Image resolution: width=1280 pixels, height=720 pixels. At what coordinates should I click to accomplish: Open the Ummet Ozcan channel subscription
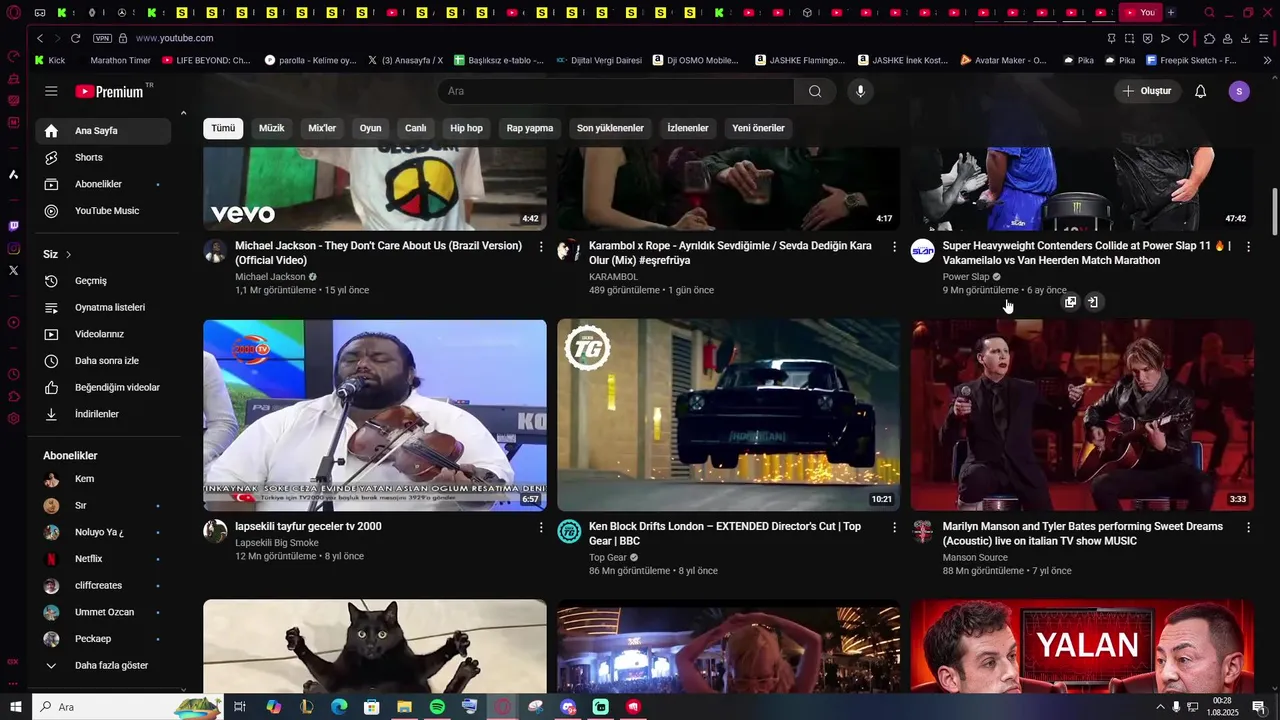[x=103, y=612]
